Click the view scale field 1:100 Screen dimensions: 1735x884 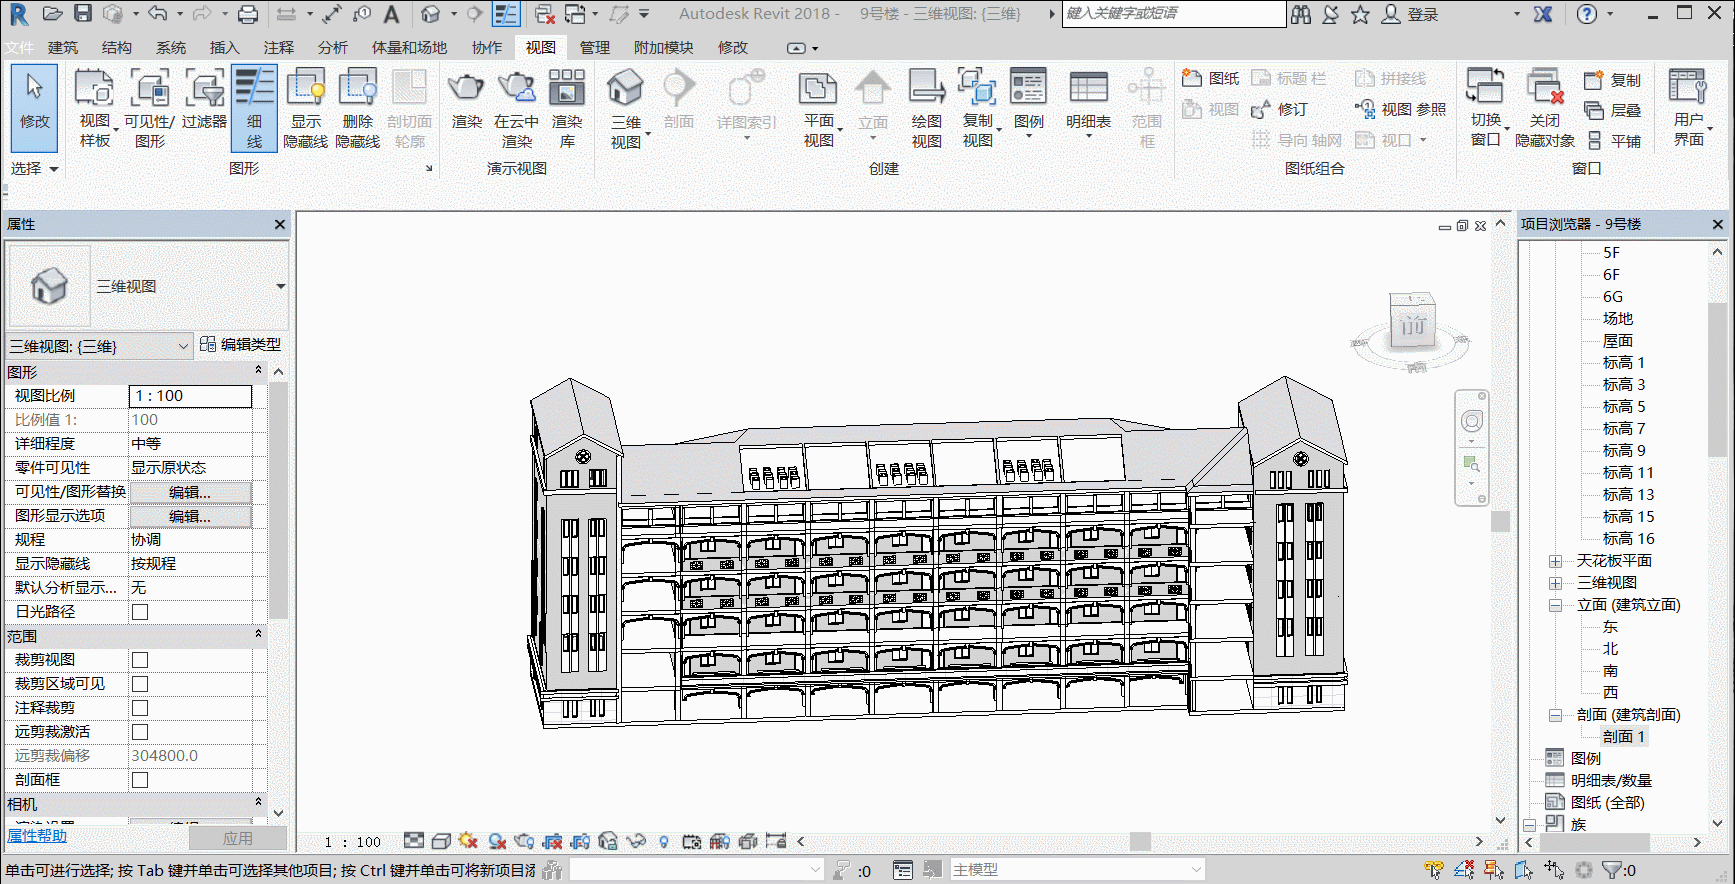[x=190, y=396]
